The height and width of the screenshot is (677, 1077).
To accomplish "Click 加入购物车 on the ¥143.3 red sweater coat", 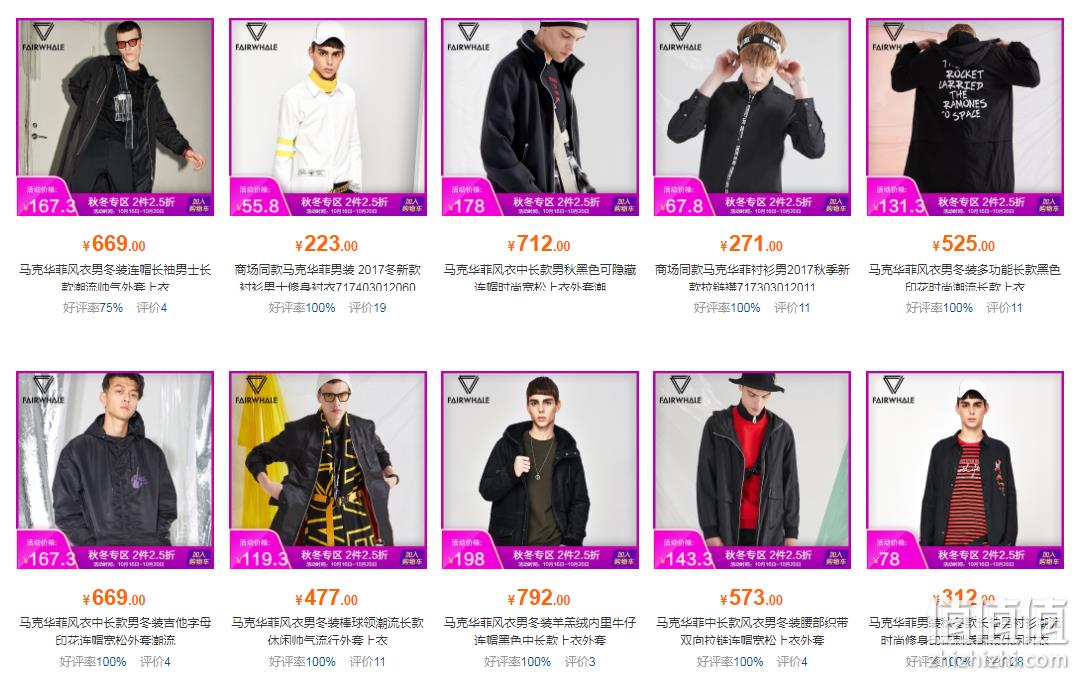I will coord(836,558).
